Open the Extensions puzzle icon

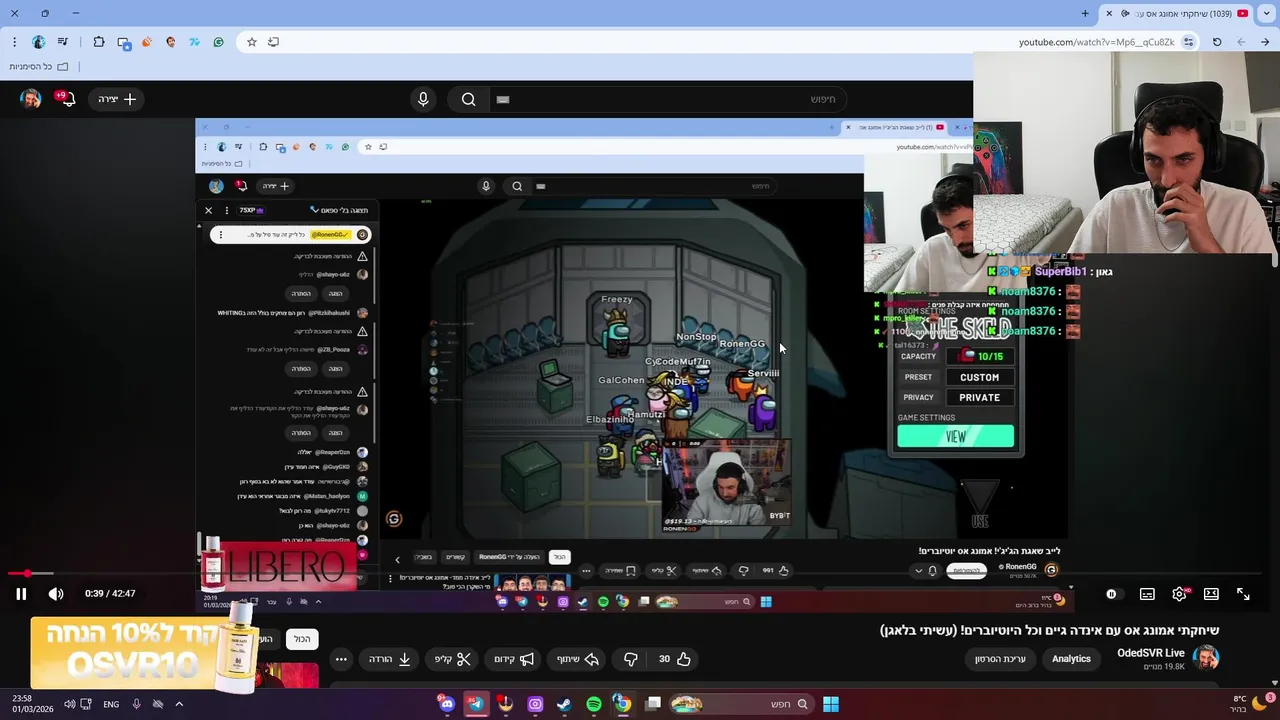[x=98, y=42]
